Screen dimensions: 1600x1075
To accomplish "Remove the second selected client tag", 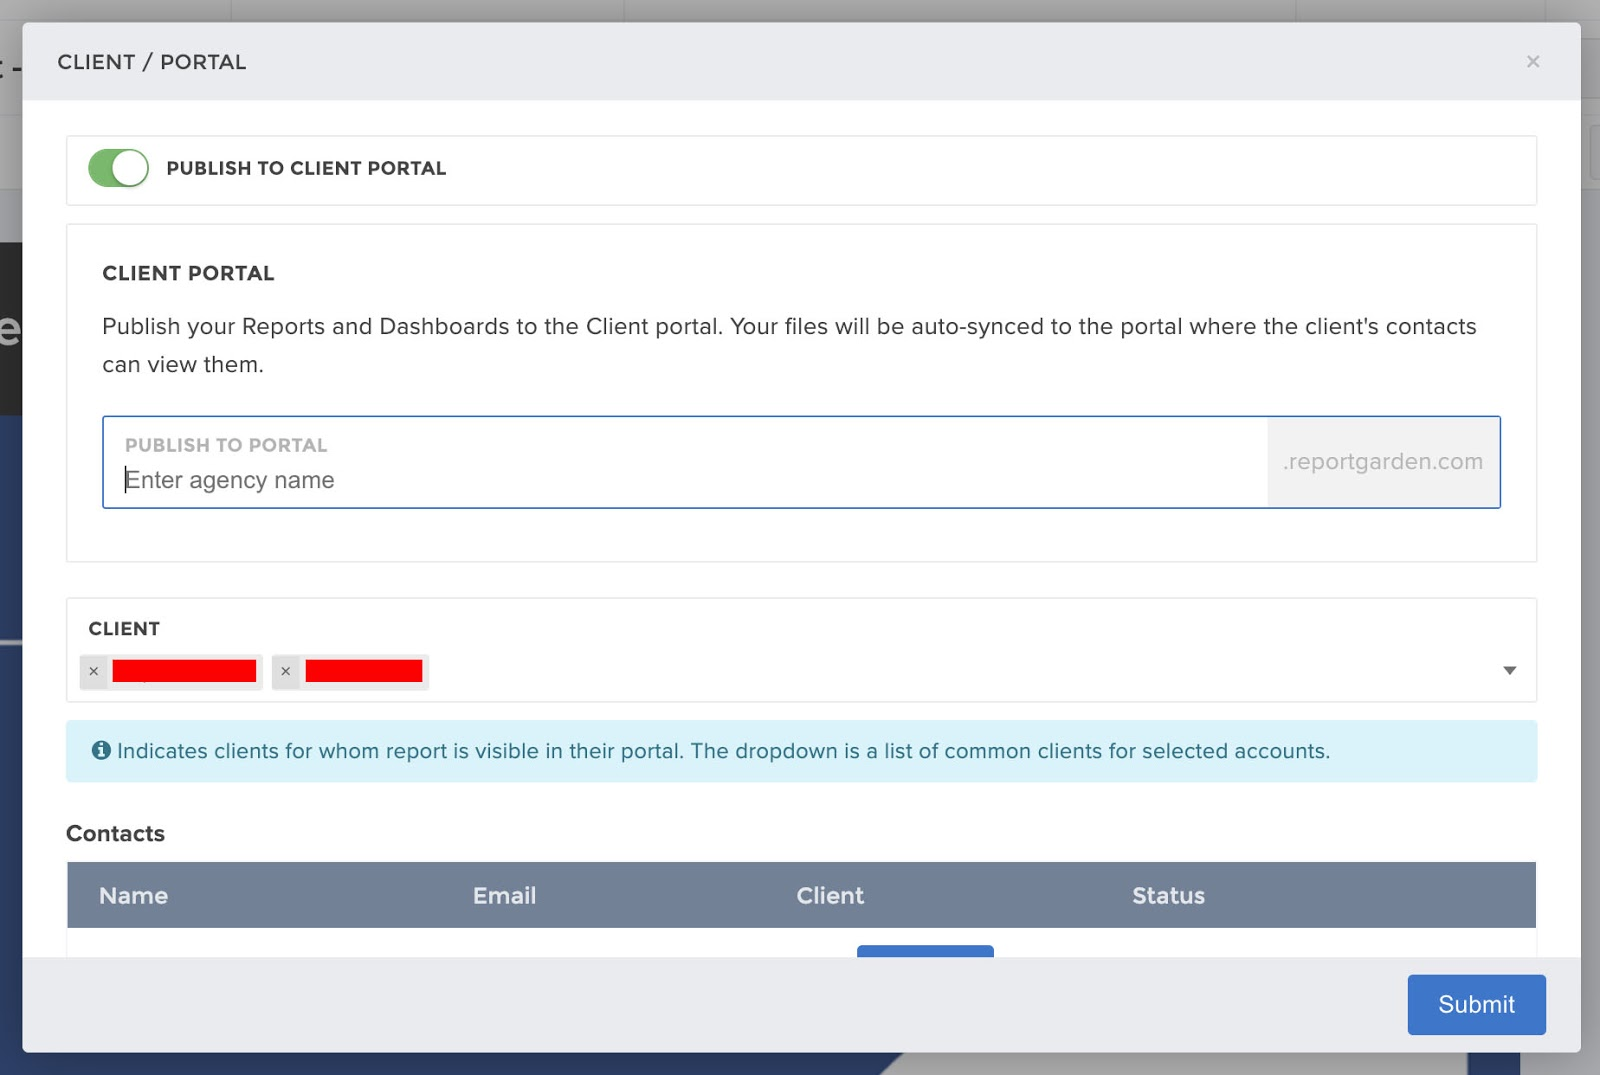I will point(286,671).
